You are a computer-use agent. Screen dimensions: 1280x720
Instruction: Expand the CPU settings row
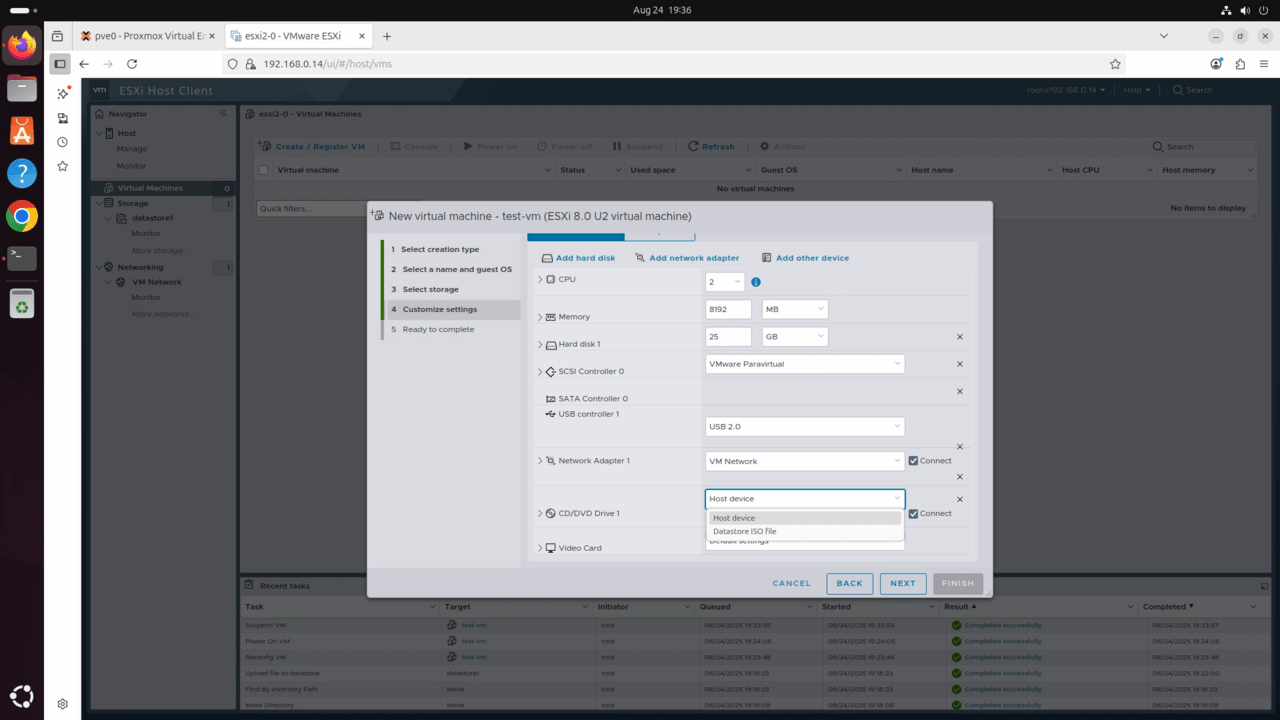click(x=541, y=279)
